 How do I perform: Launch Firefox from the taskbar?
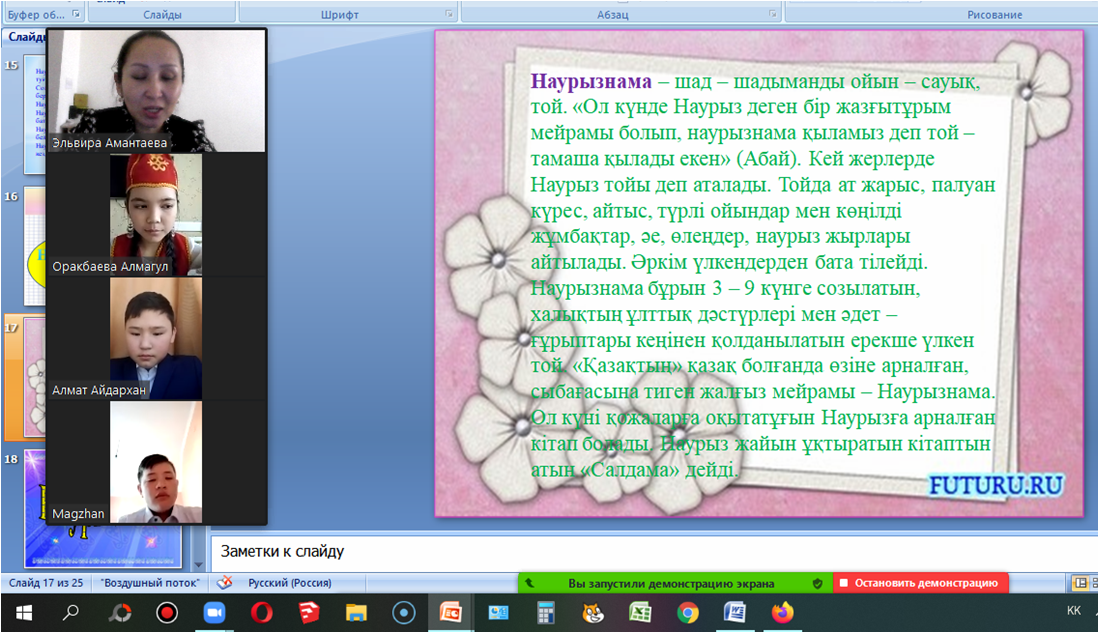click(x=782, y=612)
